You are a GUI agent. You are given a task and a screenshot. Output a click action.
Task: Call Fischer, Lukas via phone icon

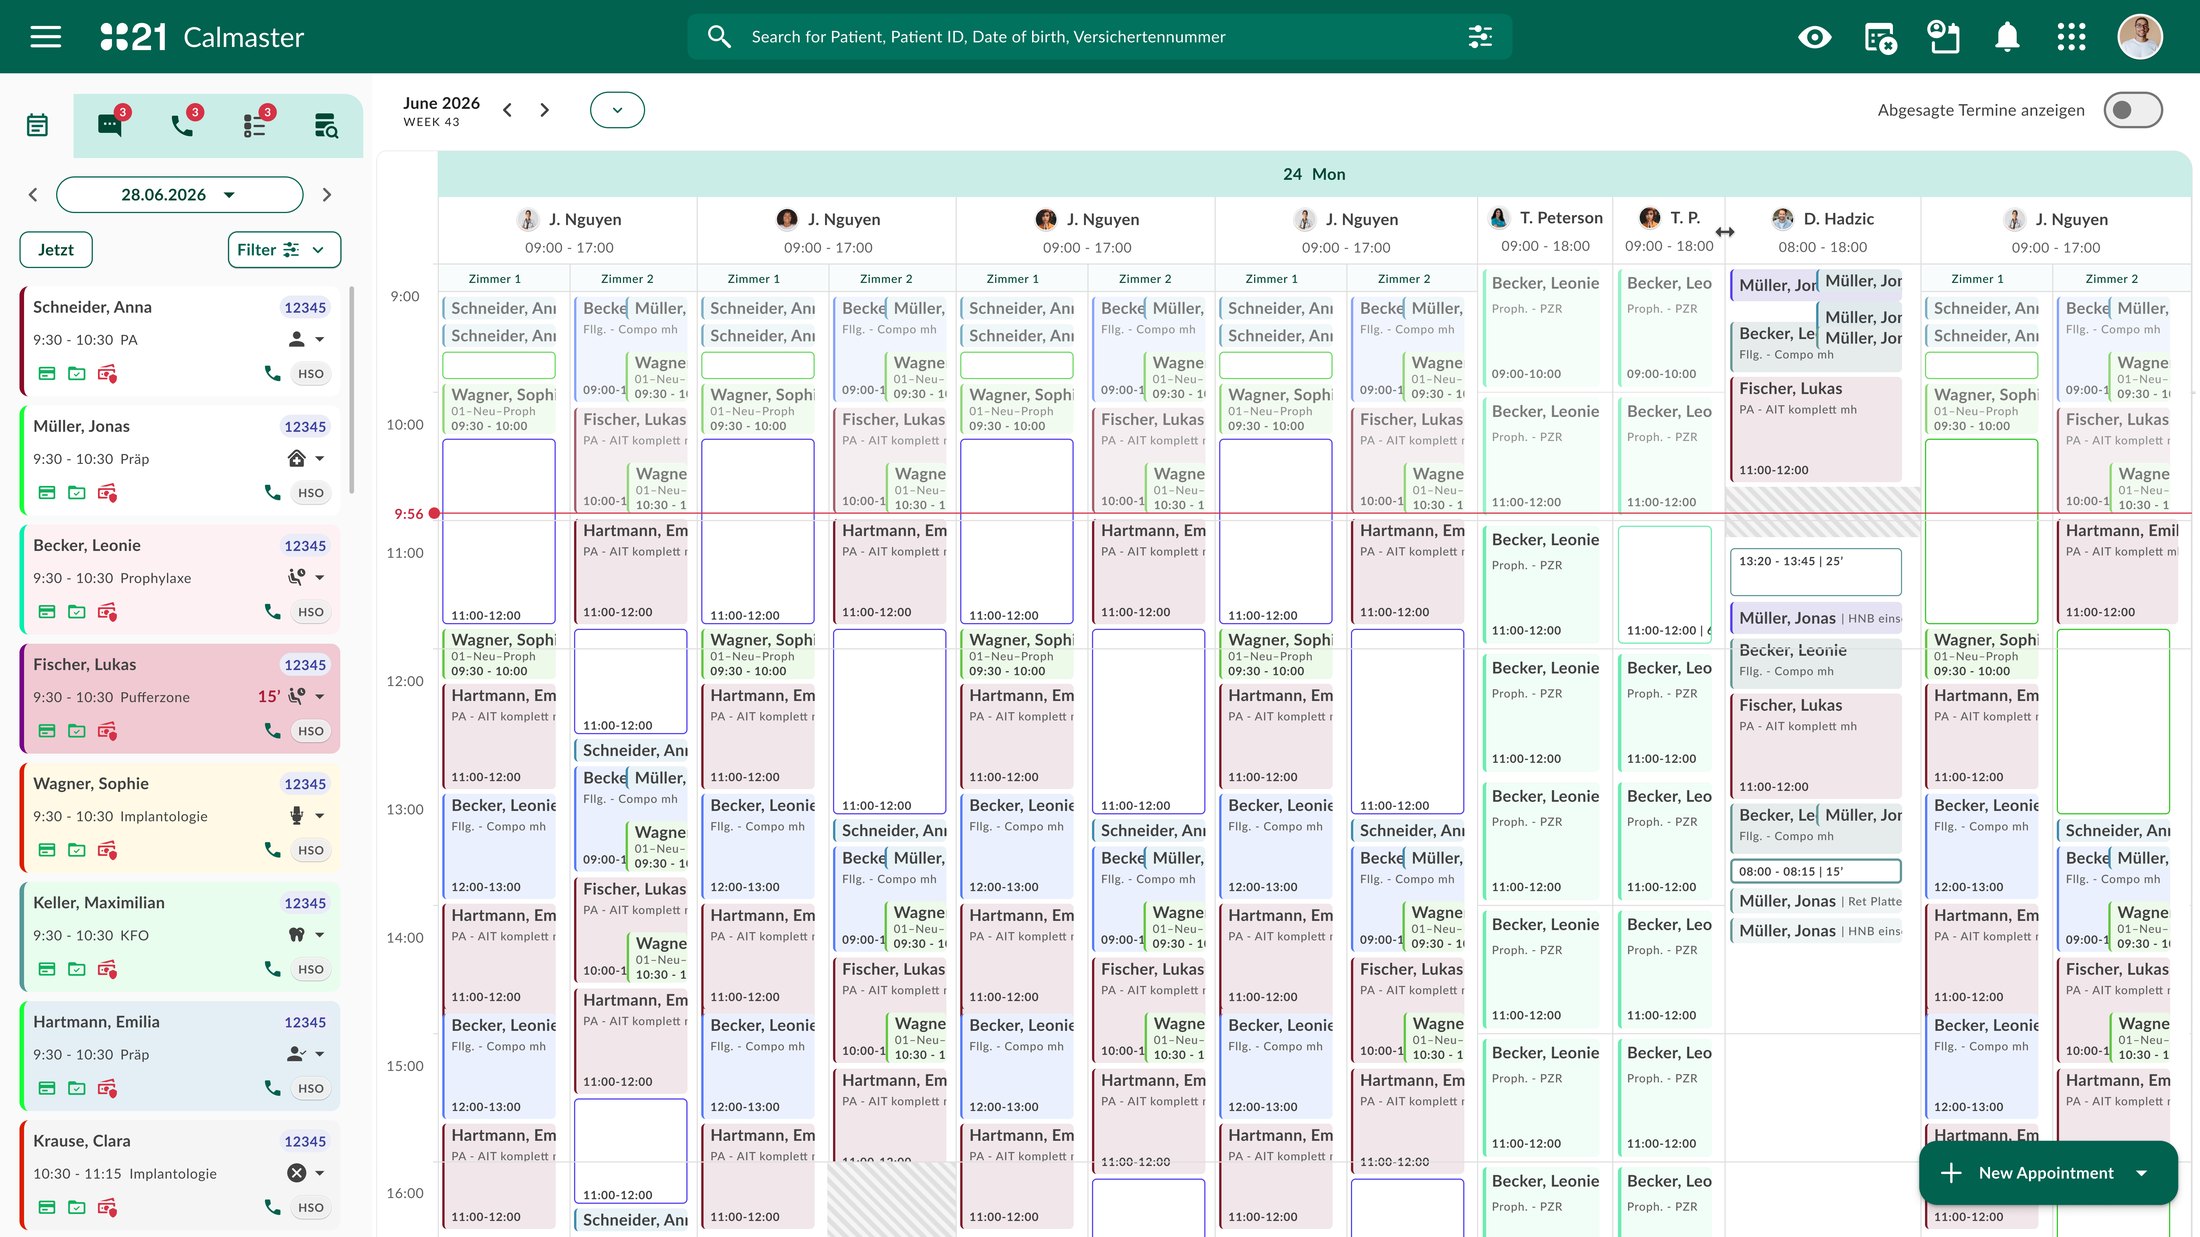272,730
